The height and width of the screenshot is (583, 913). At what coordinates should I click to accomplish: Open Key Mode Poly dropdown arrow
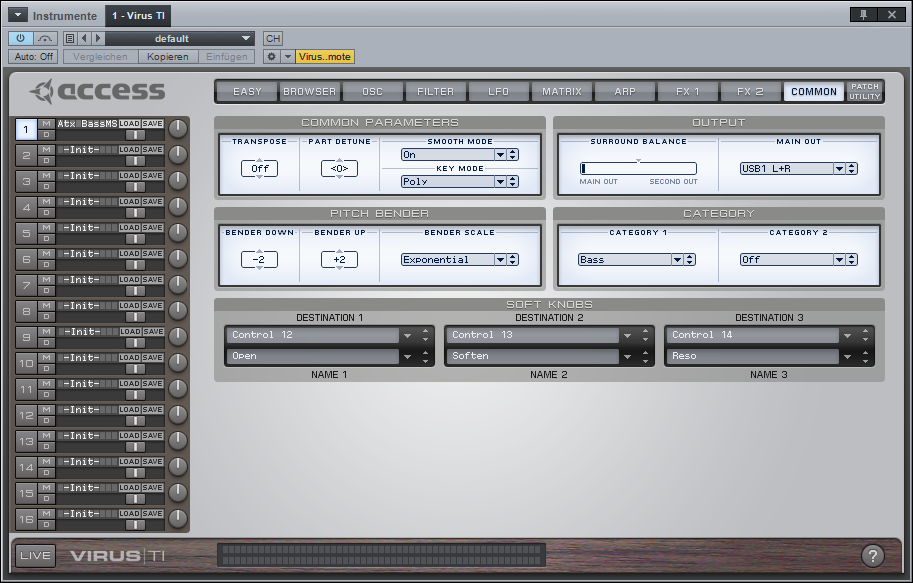coord(500,181)
